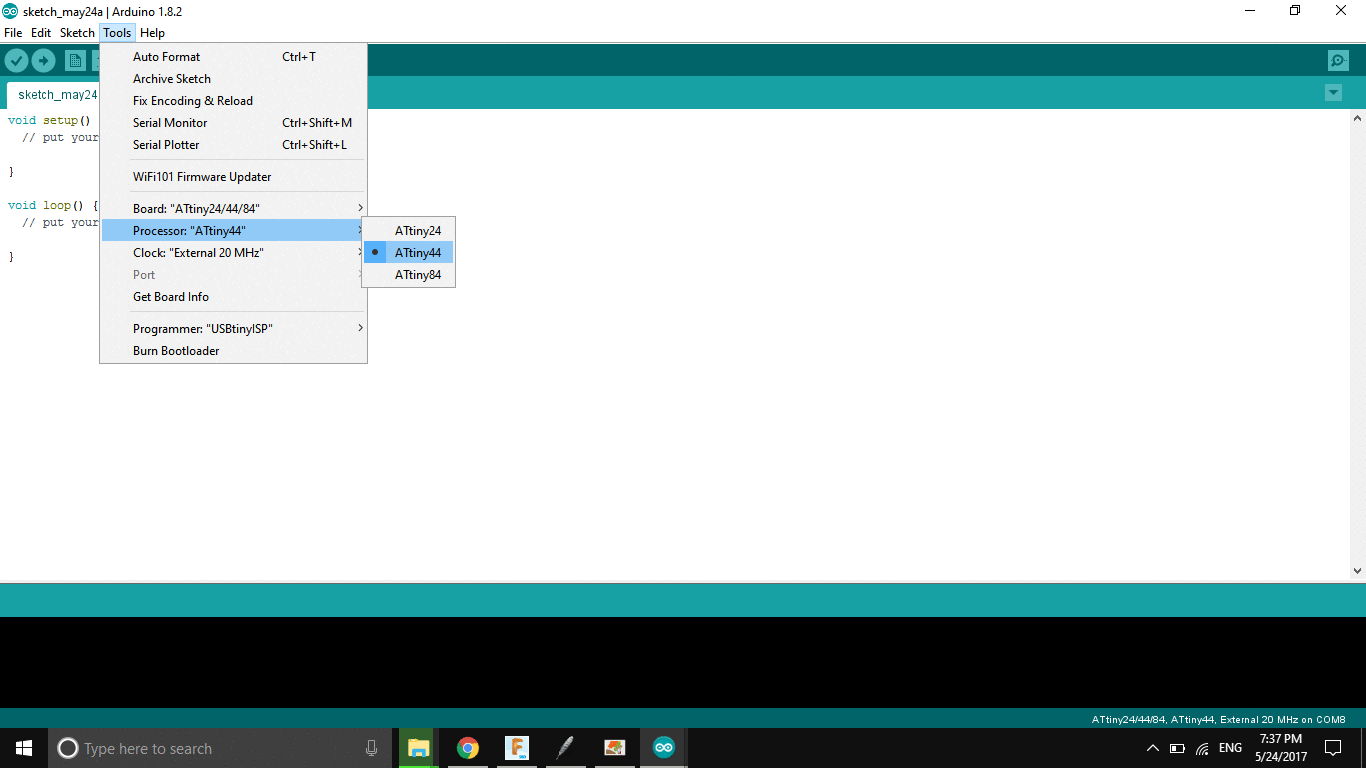1366x768 pixels.
Task: Click void loop() line in the editor
Action: point(54,205)
